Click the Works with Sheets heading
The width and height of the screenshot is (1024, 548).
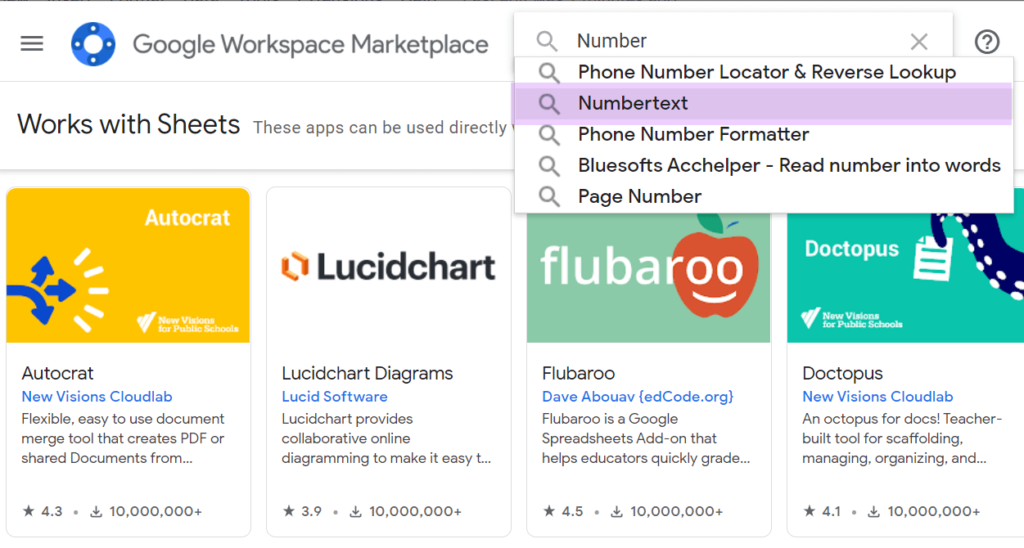[x=129, y=124]
